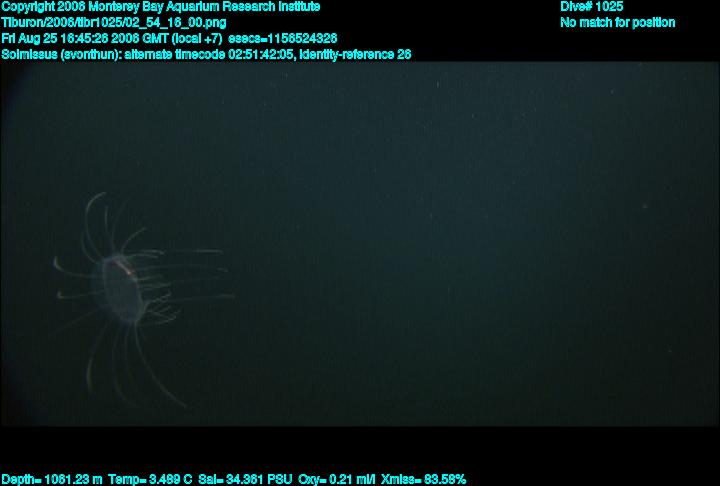Image resolution: width=720 pixels, height=486 pixels.
Task: Select the alternate timecode 02:51:42:05
Action: pyautogui.click(x=209, y=55)
